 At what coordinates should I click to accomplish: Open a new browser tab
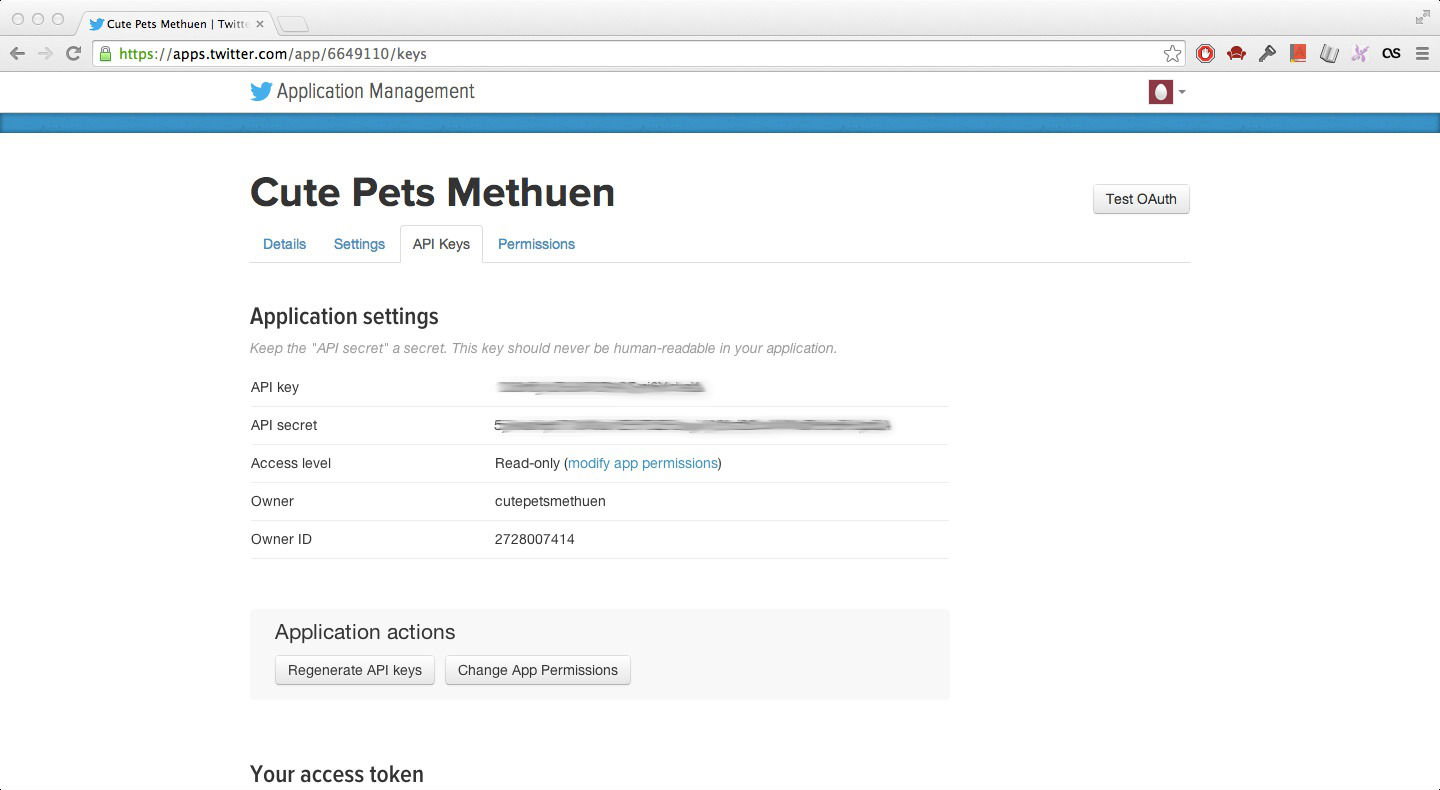pyautogui.click(x=292, y=23)
